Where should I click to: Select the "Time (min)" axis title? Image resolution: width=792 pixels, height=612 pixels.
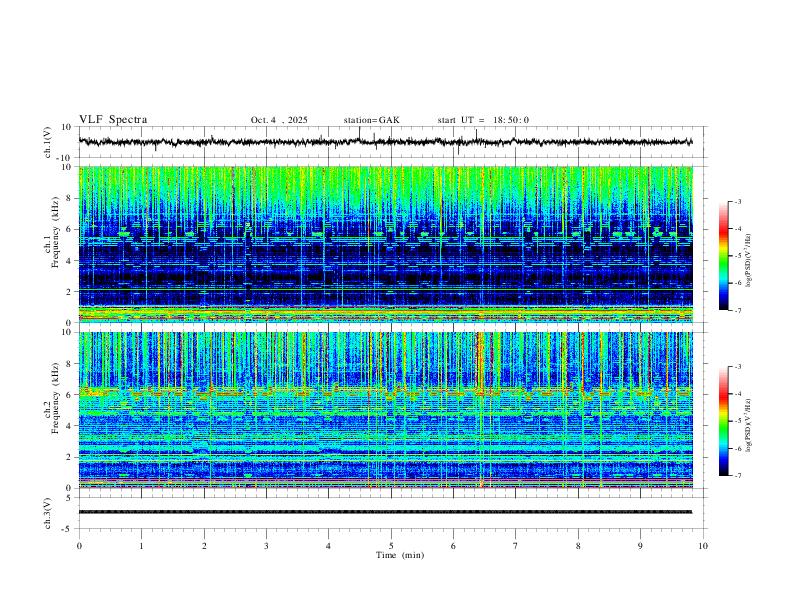coord(400,555)
